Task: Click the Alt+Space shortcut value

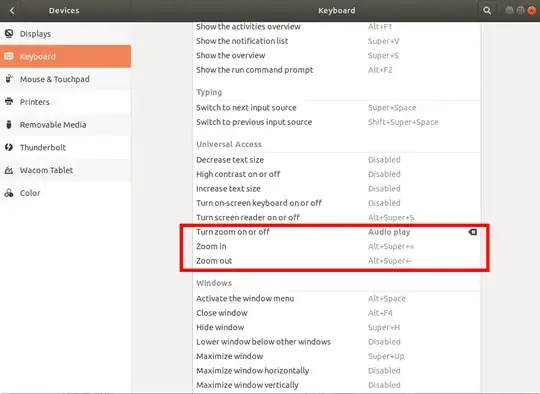Action: tap(387, 299)
